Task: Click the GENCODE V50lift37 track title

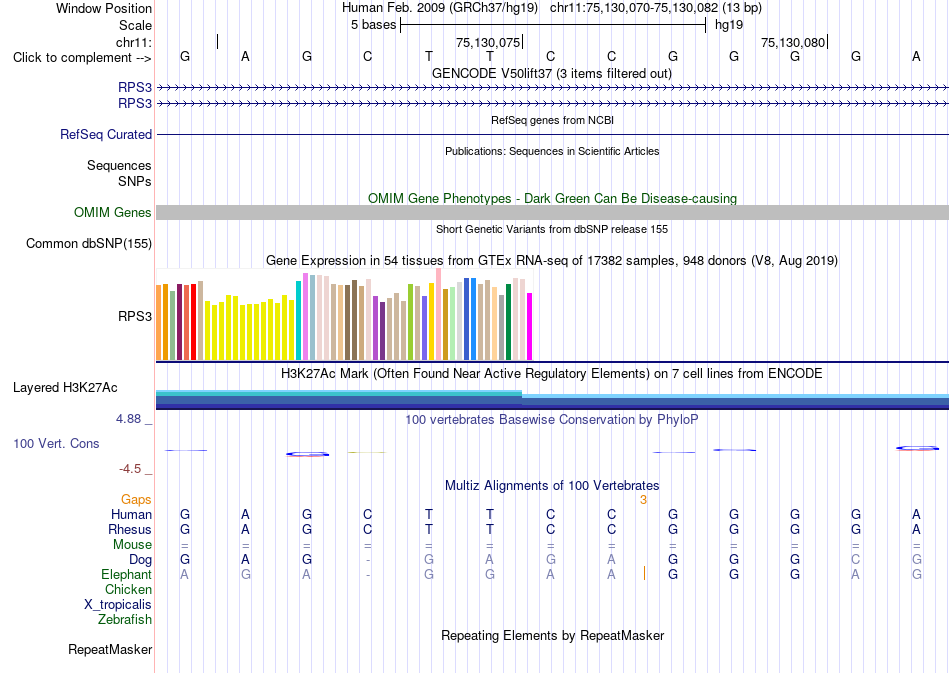Action: [x=551, y=74]
